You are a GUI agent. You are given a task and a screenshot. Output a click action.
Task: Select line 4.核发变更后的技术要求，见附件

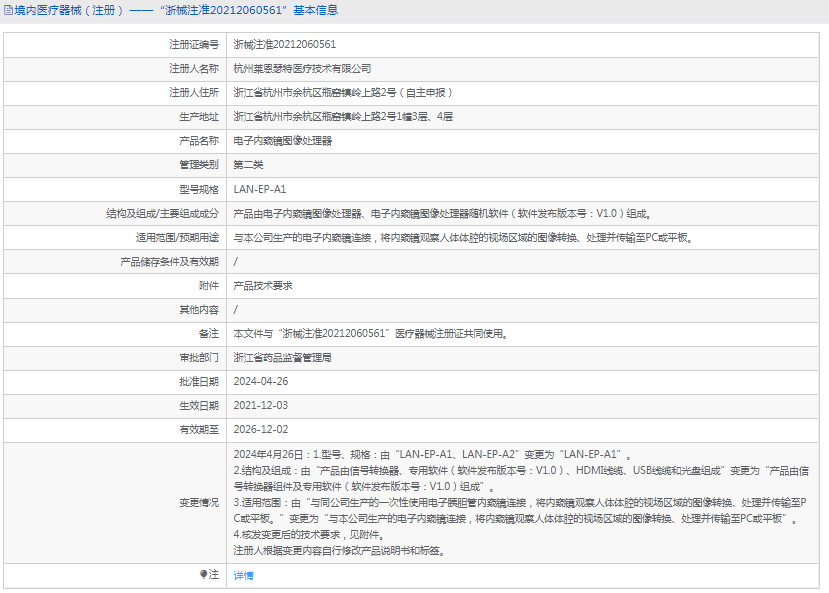click(309, 535)
